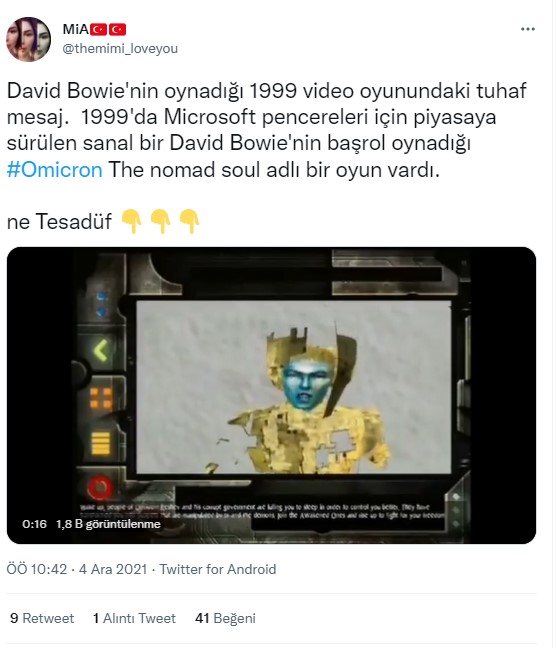Click the MiA display name

[x=75, y=29]
